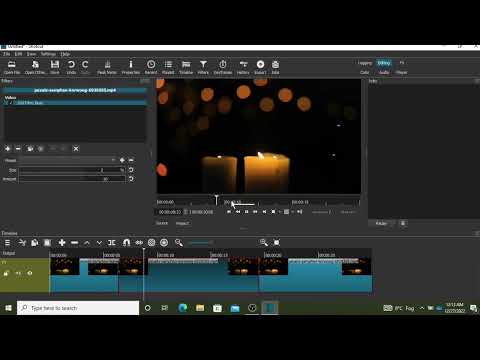Image resolution: width=480 pixels, height=360 pixels.
Task: Click the Redo toolbar icon
Action: pyautogui.click(x=85, y=67)
